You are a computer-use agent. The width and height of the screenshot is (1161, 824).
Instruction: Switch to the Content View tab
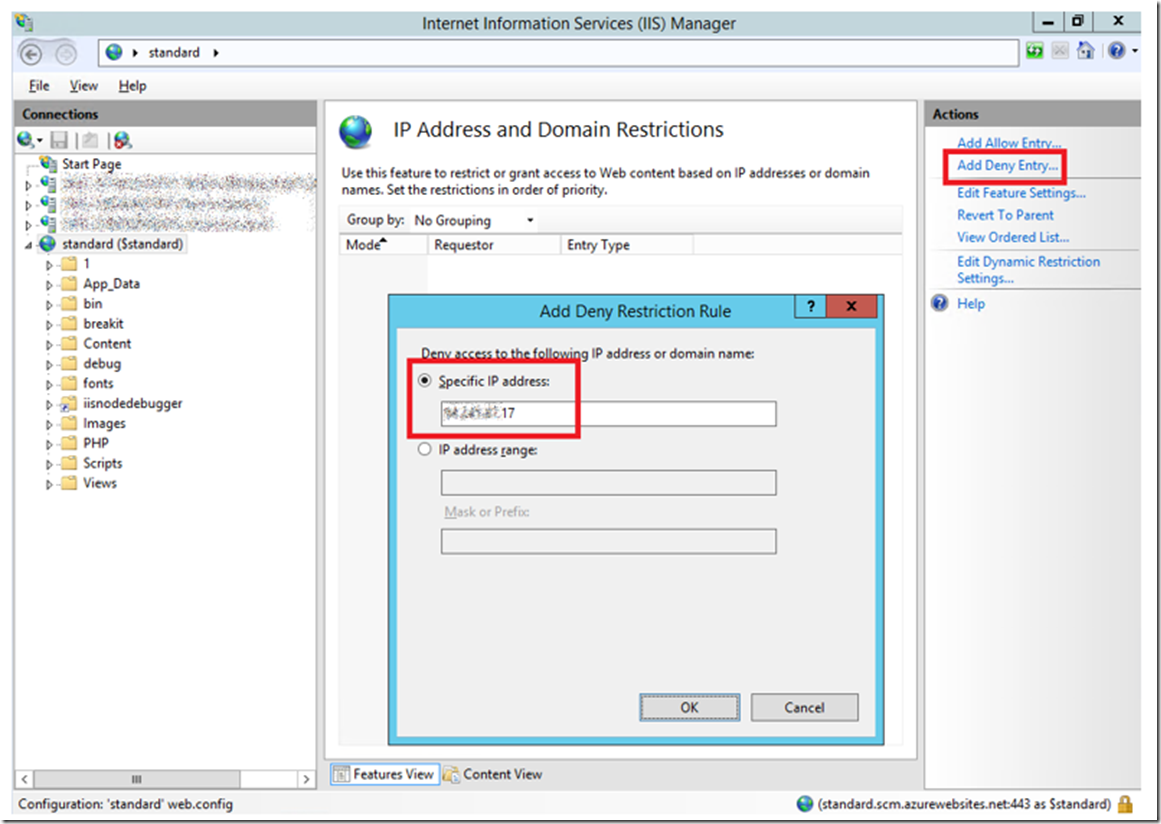tap(493, 774)
